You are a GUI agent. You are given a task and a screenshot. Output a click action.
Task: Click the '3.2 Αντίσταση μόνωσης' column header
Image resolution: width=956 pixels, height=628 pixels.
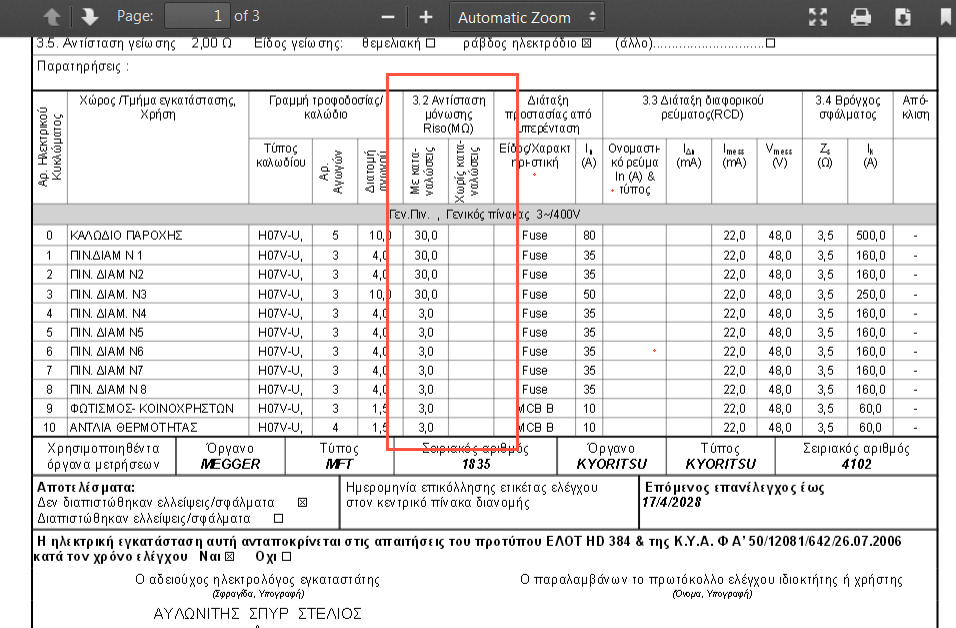(448, 114)
